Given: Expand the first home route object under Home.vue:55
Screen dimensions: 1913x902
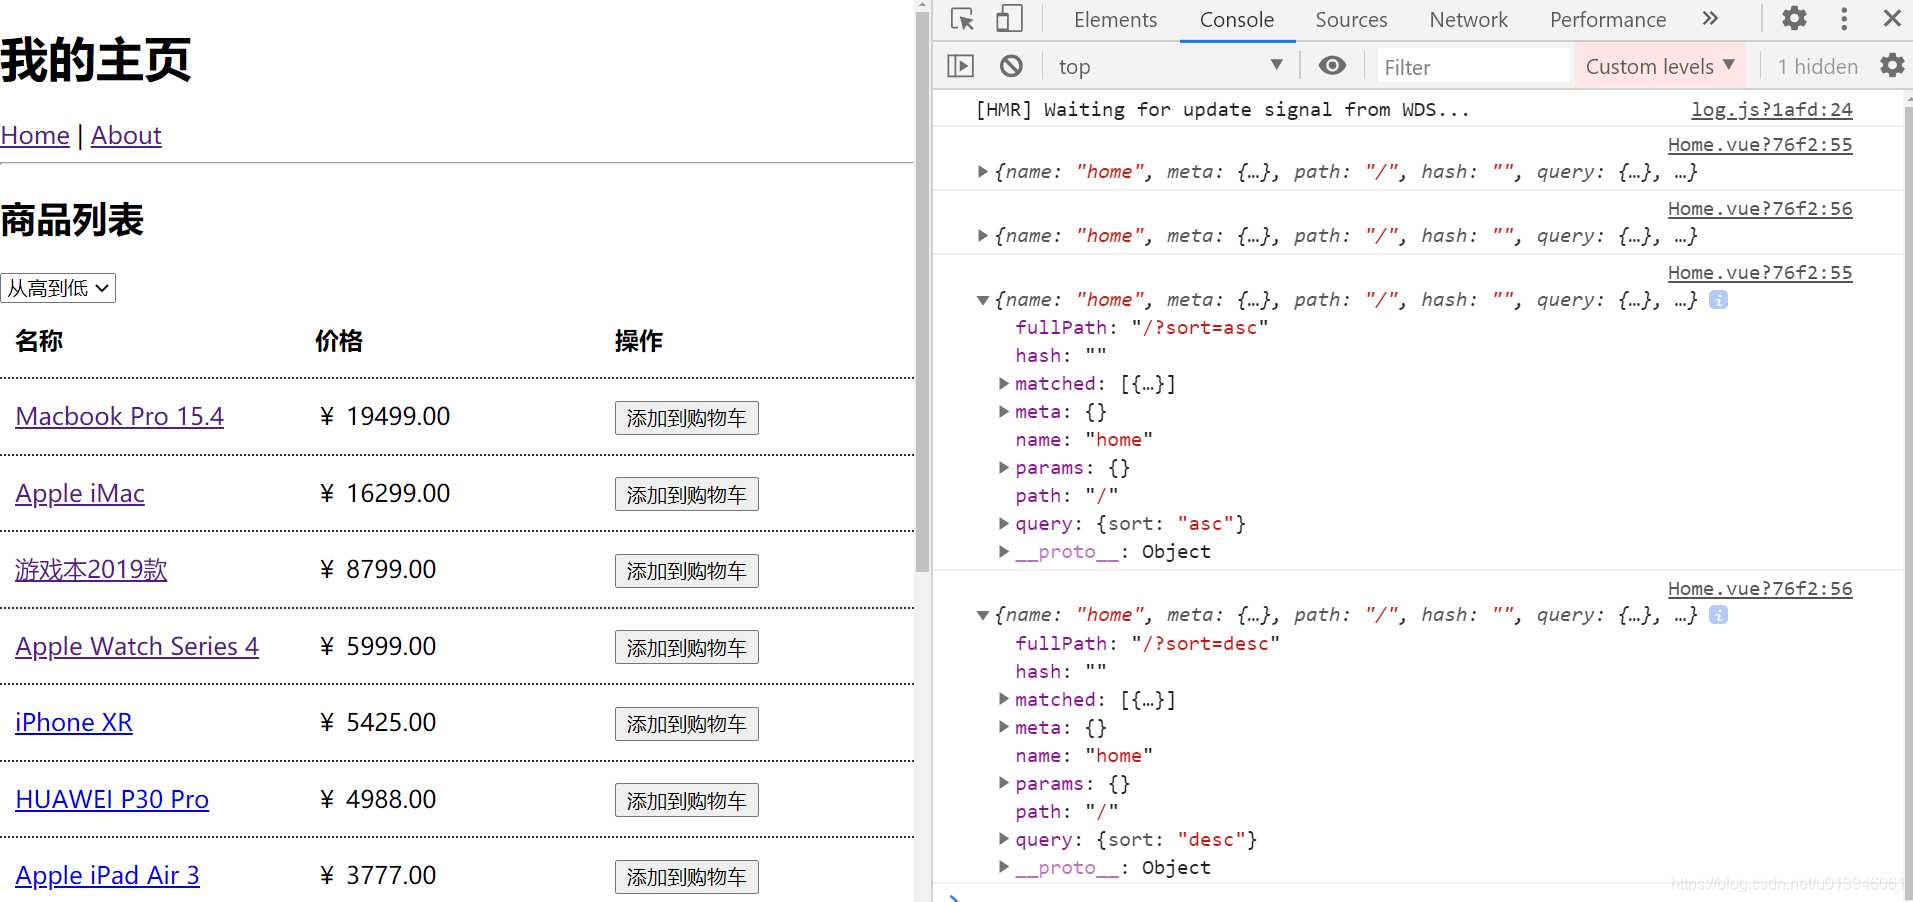Looking at the screenshot, I should [983, 172].
